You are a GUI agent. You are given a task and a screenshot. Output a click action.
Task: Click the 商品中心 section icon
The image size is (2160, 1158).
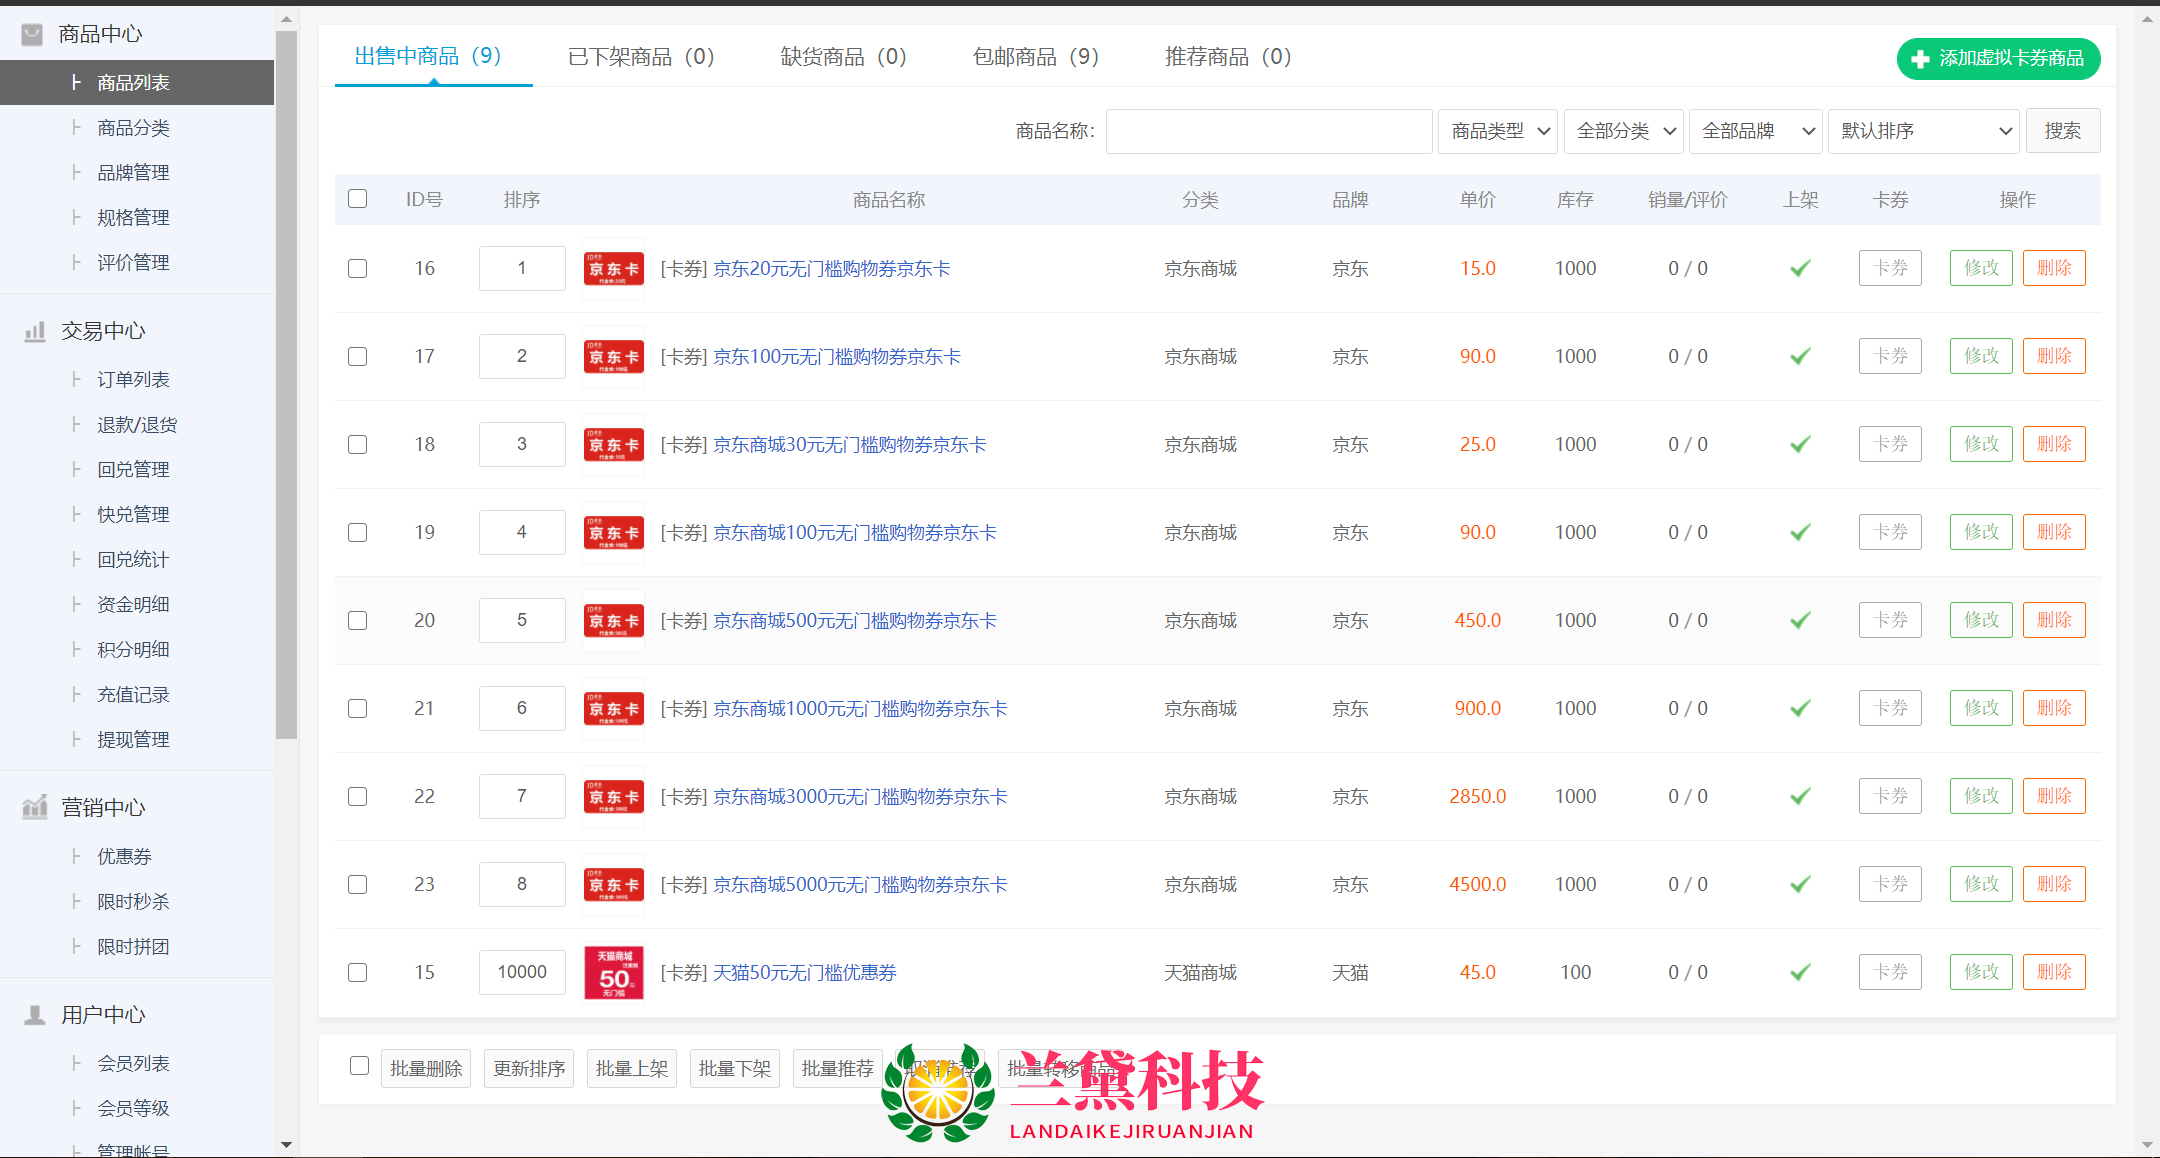click(32, 35)
